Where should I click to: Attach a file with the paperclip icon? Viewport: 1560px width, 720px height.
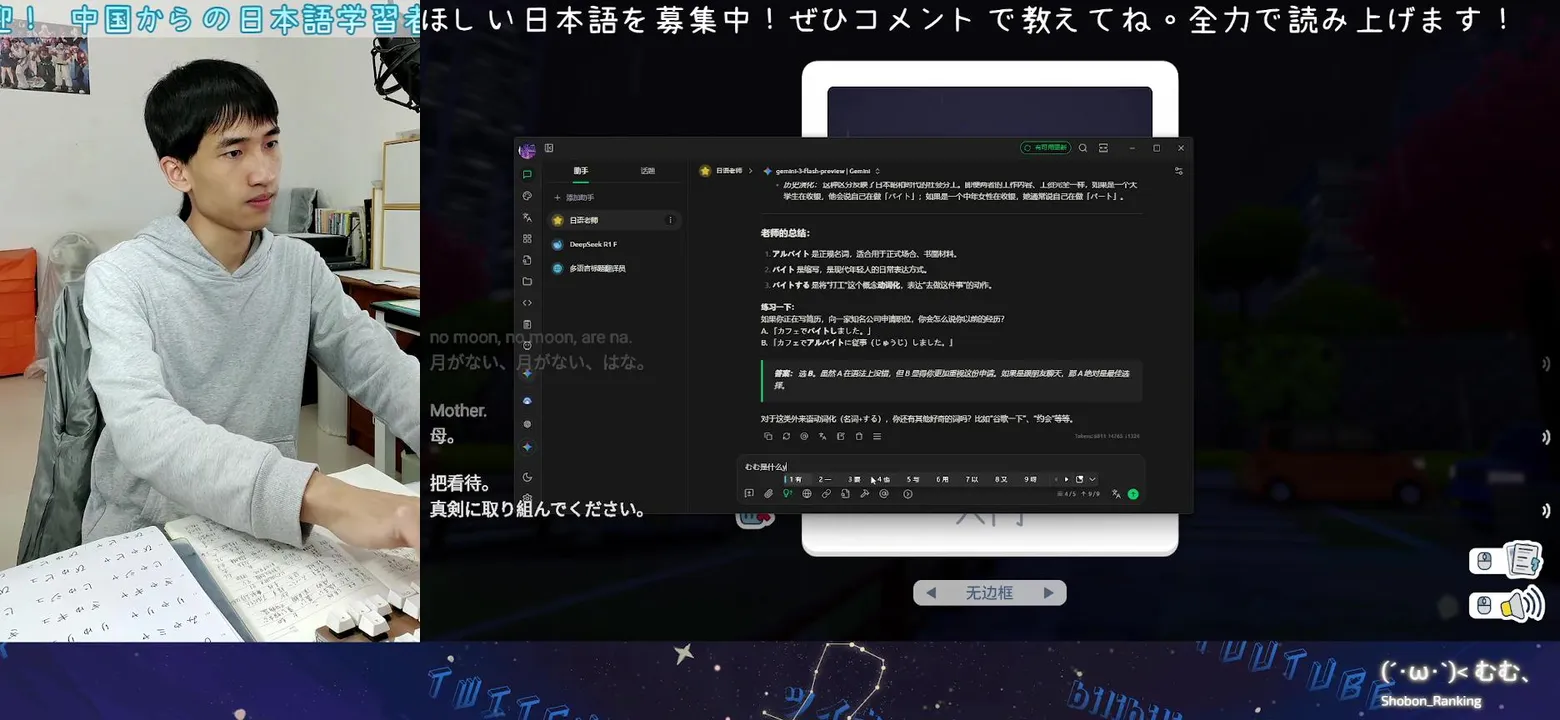point(768,494)
